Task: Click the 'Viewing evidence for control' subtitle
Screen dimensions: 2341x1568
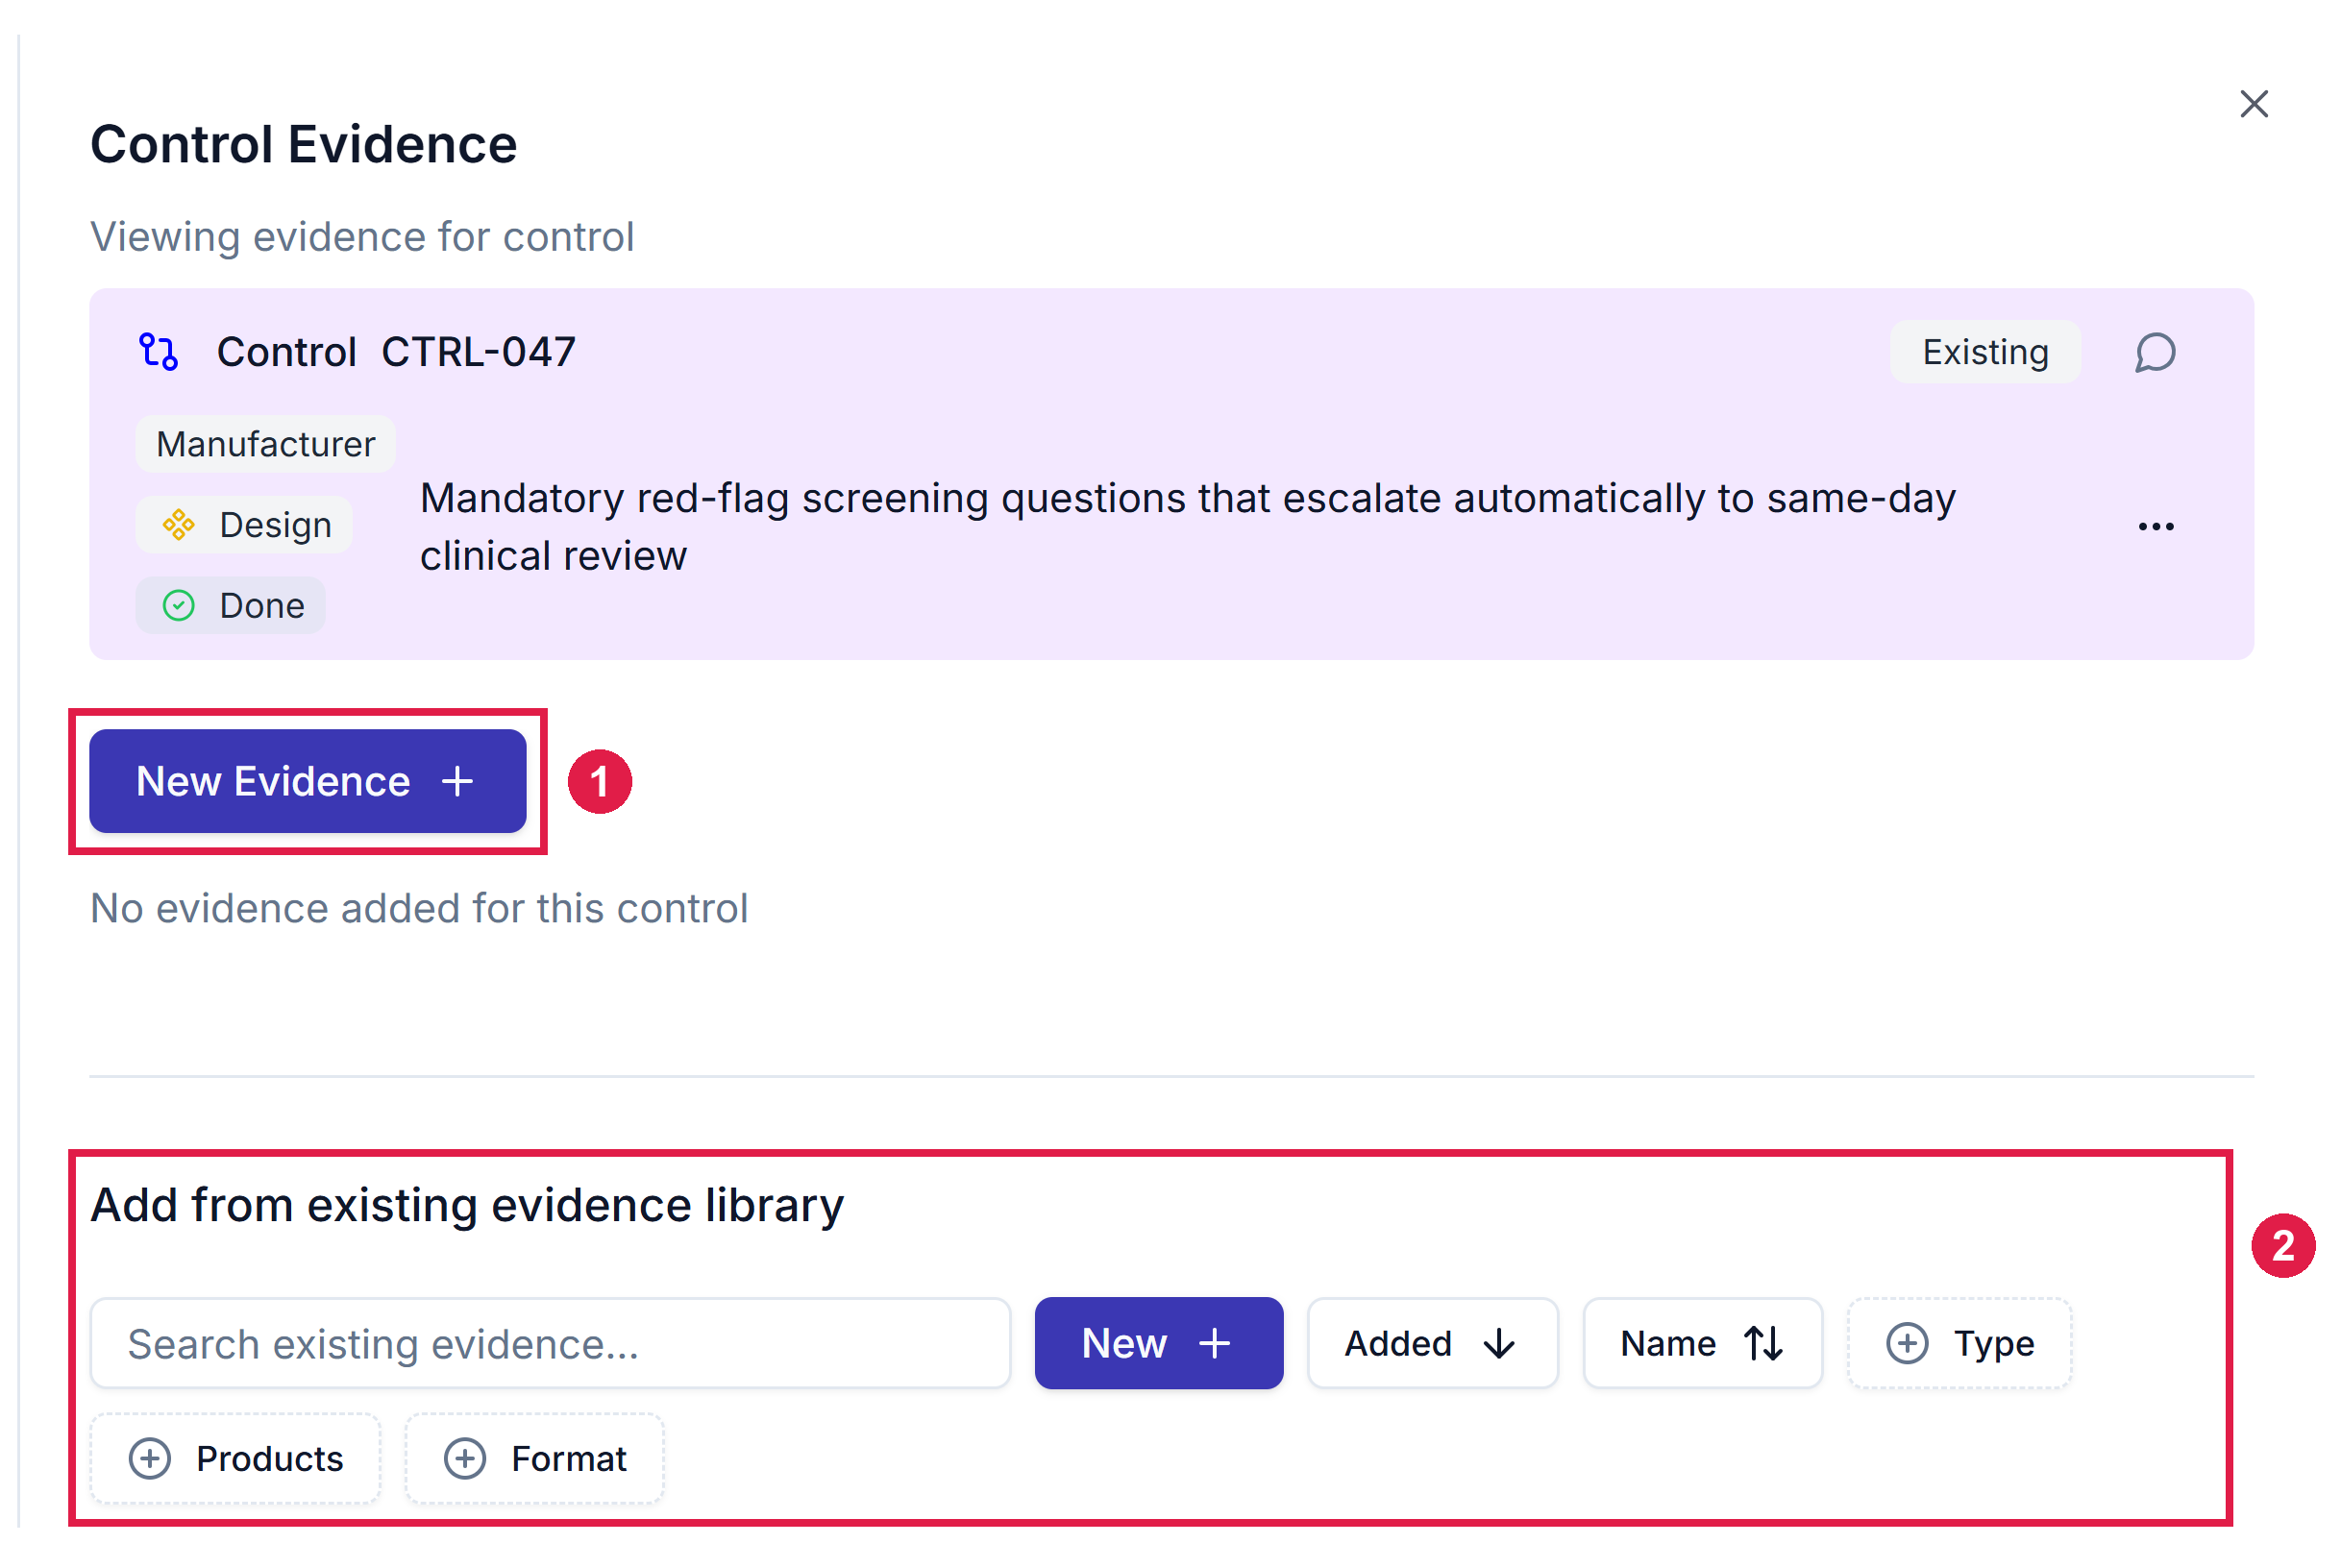Action: 362,237
